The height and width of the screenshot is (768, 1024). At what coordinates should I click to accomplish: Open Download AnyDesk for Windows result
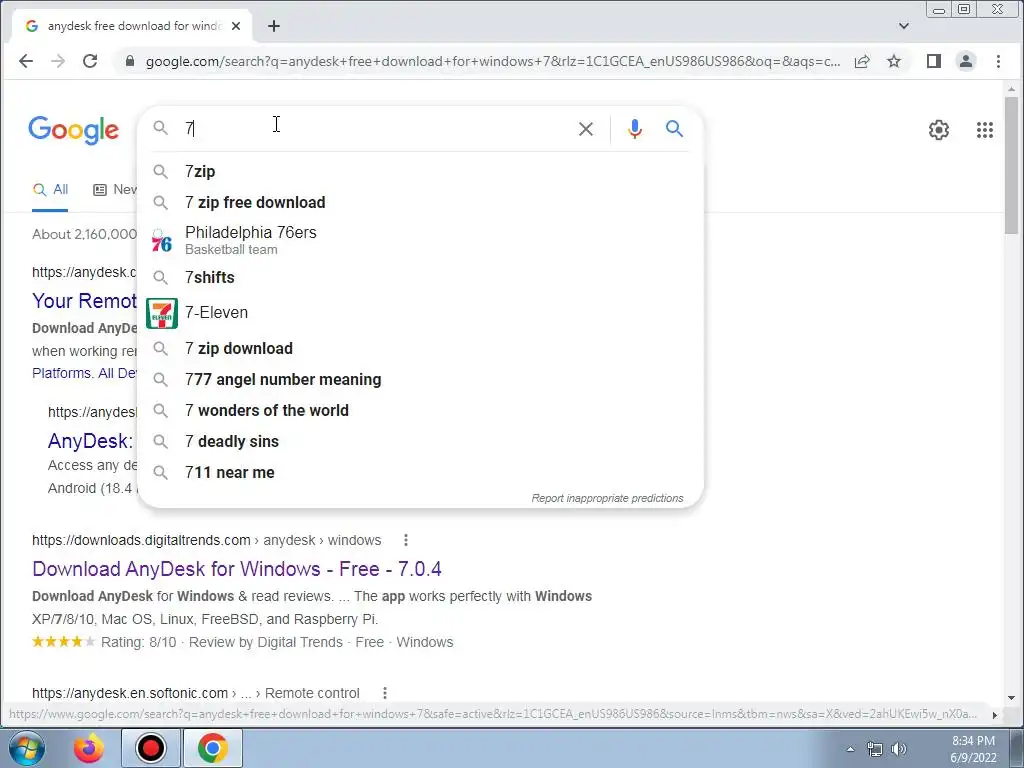236,569
